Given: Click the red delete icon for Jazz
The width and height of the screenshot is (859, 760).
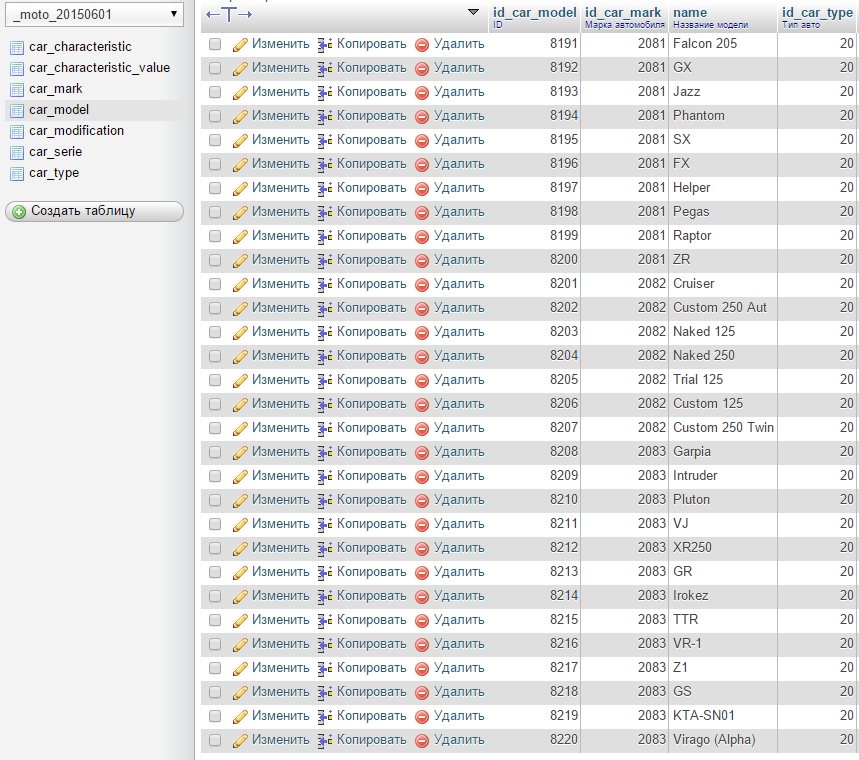Looking at the screenshot, I should pyautogui.click(x=422, y=93).
